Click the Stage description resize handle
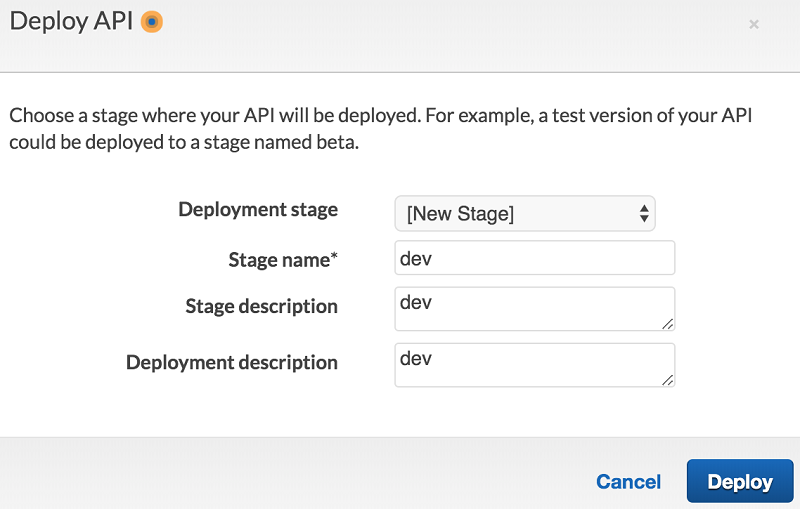Viewport: 800px width, 509px height. (667, 323)
